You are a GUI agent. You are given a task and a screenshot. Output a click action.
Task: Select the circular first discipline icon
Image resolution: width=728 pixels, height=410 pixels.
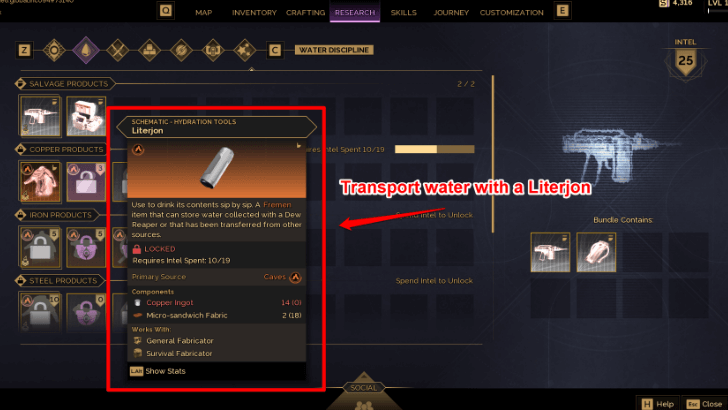click(54, 50)
